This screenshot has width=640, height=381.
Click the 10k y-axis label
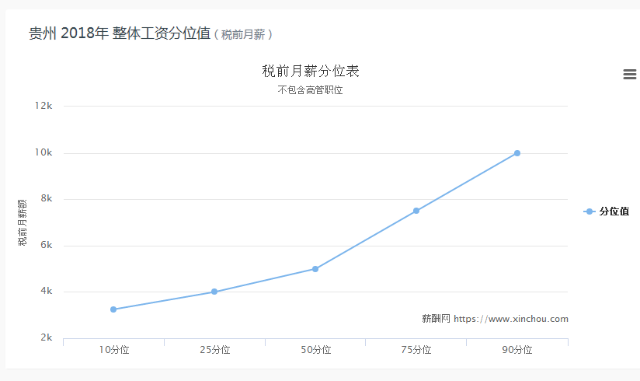43,153
